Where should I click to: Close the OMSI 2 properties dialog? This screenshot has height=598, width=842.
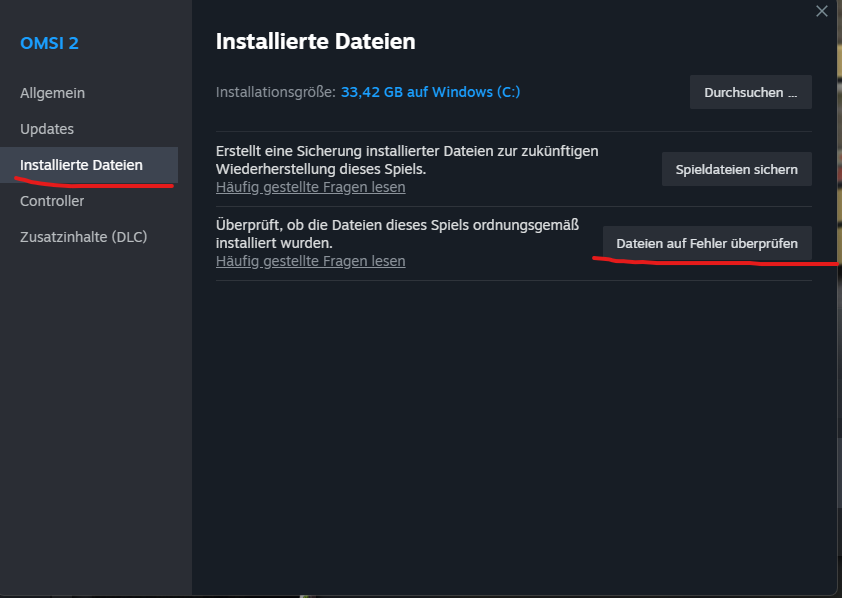pyautogui.click(x=822, y=11)
